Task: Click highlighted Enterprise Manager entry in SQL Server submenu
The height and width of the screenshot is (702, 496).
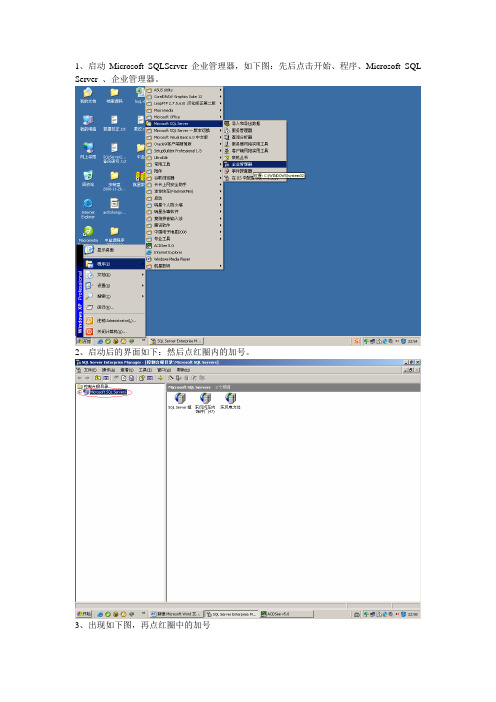Action: click(255, 164)
